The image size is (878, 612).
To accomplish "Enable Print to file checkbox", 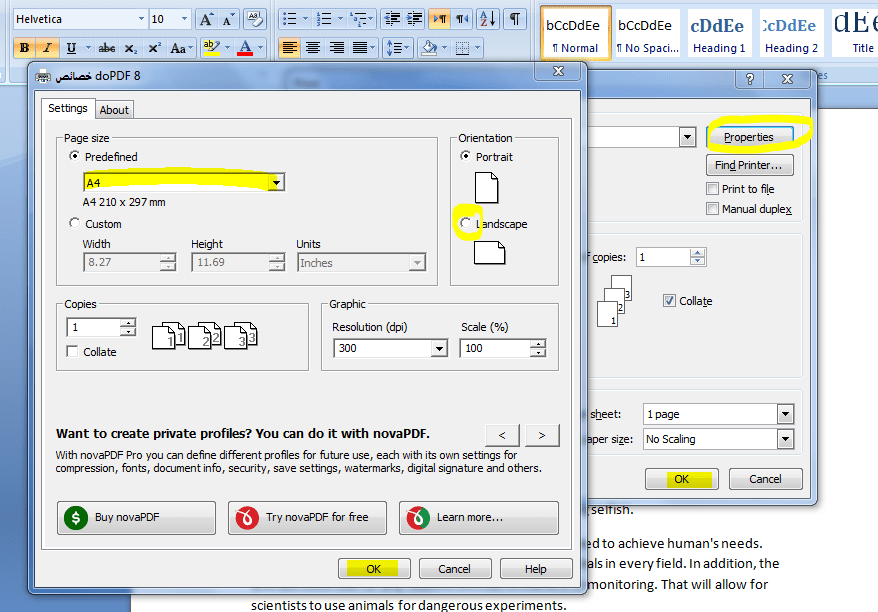I will [712, 189].
